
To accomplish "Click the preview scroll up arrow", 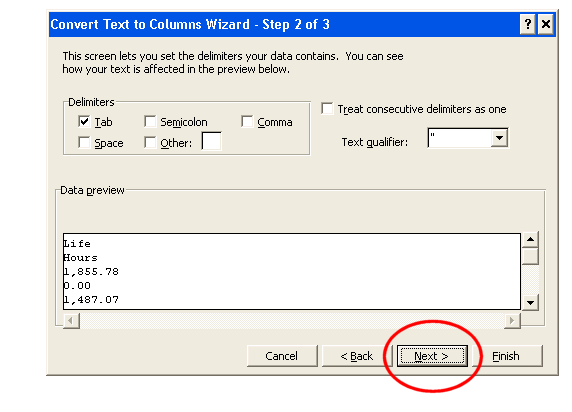I will click(530, 239).
